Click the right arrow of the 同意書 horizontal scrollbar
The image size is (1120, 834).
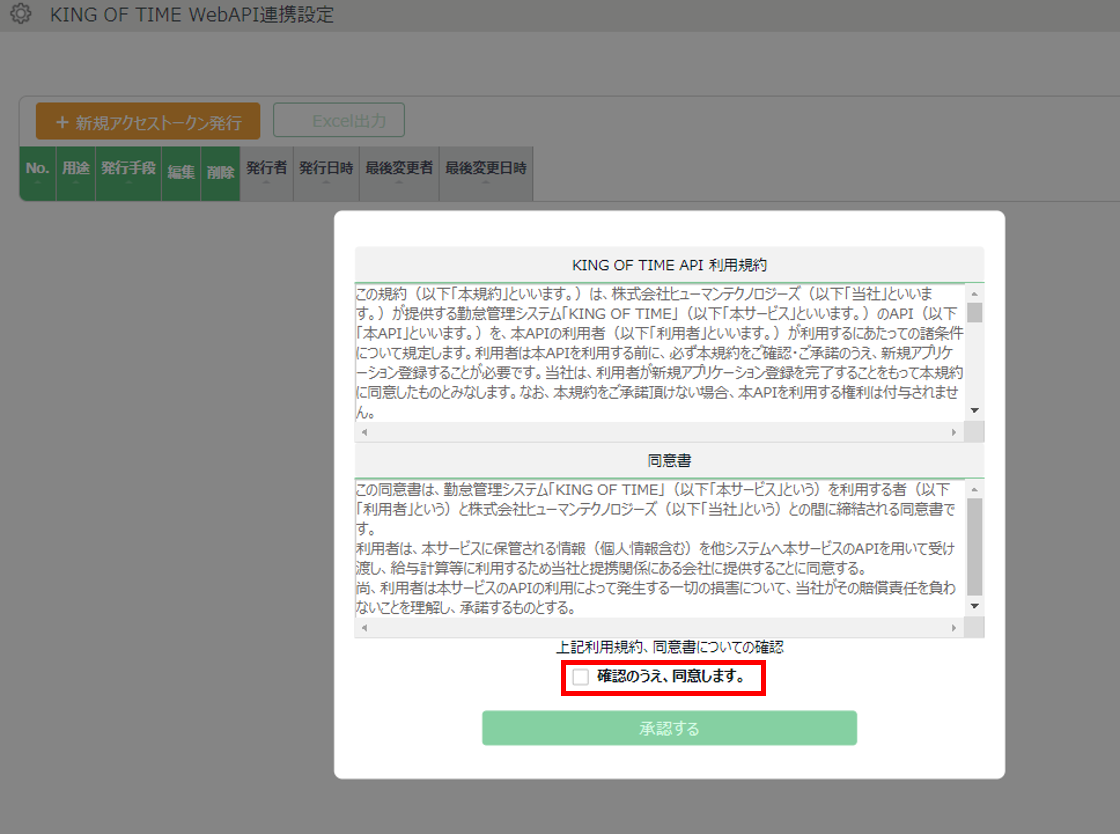pos(954,628)
